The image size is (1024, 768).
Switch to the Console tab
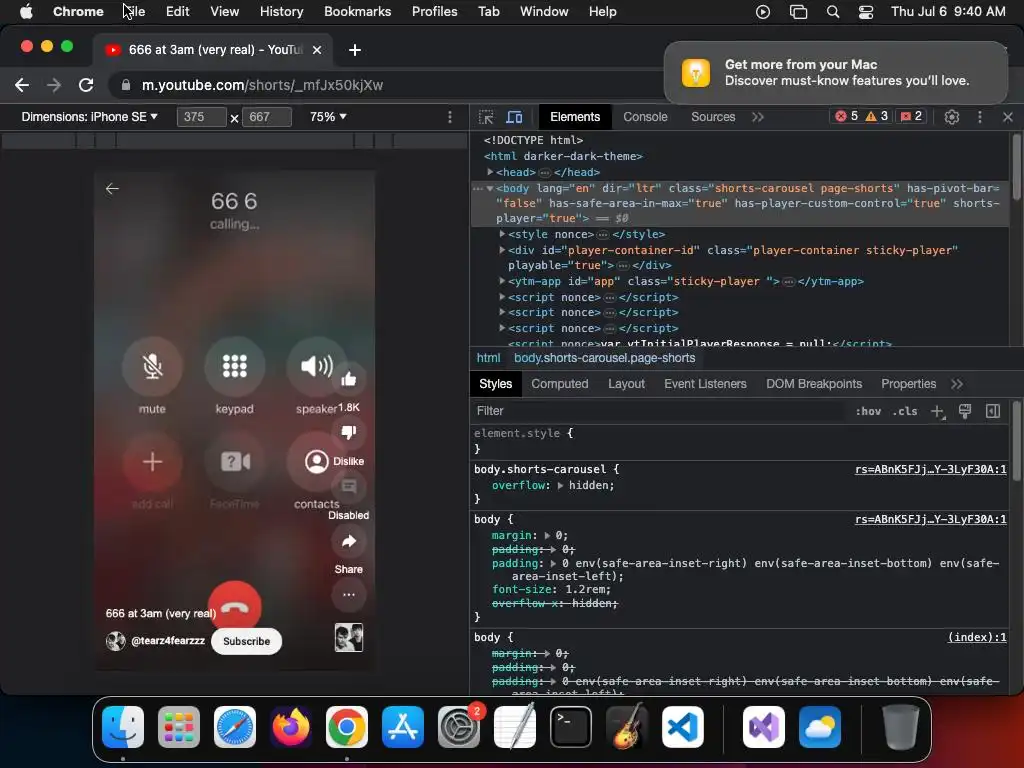coord(645,117)
